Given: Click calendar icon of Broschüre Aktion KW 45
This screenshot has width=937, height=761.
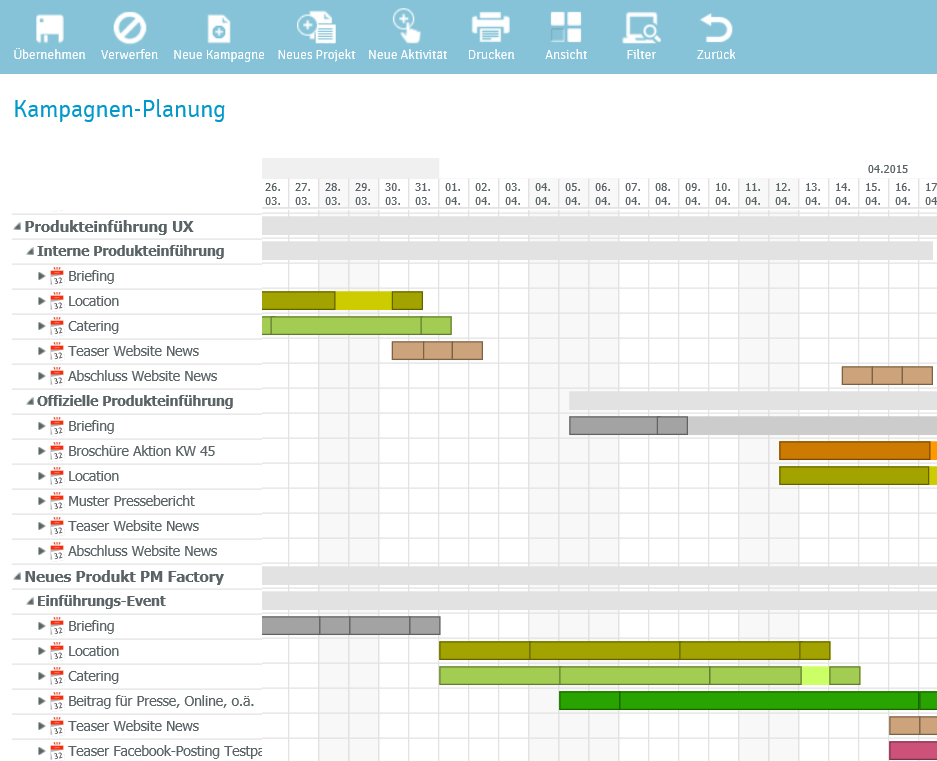Looking at the screenshot, I should tap(57, 451).
